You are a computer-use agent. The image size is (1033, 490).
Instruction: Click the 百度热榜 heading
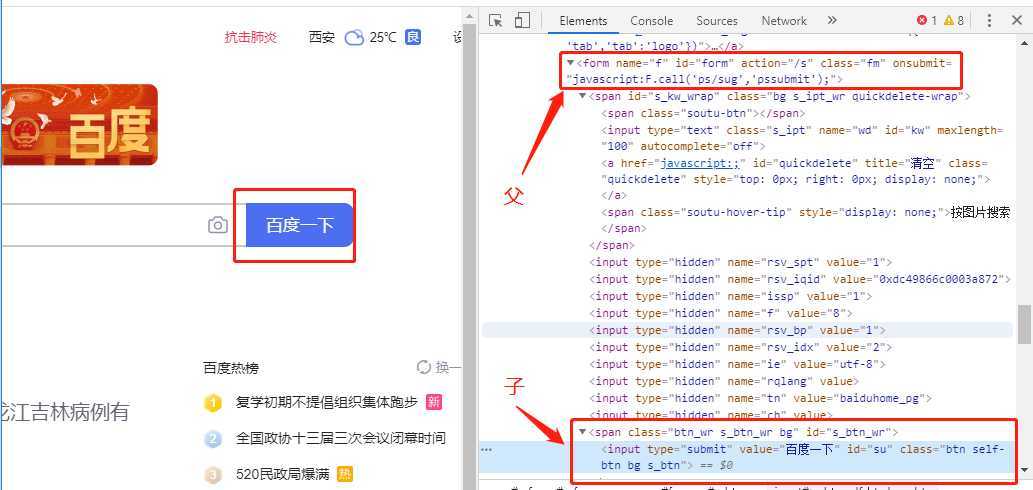pos(231,368)
